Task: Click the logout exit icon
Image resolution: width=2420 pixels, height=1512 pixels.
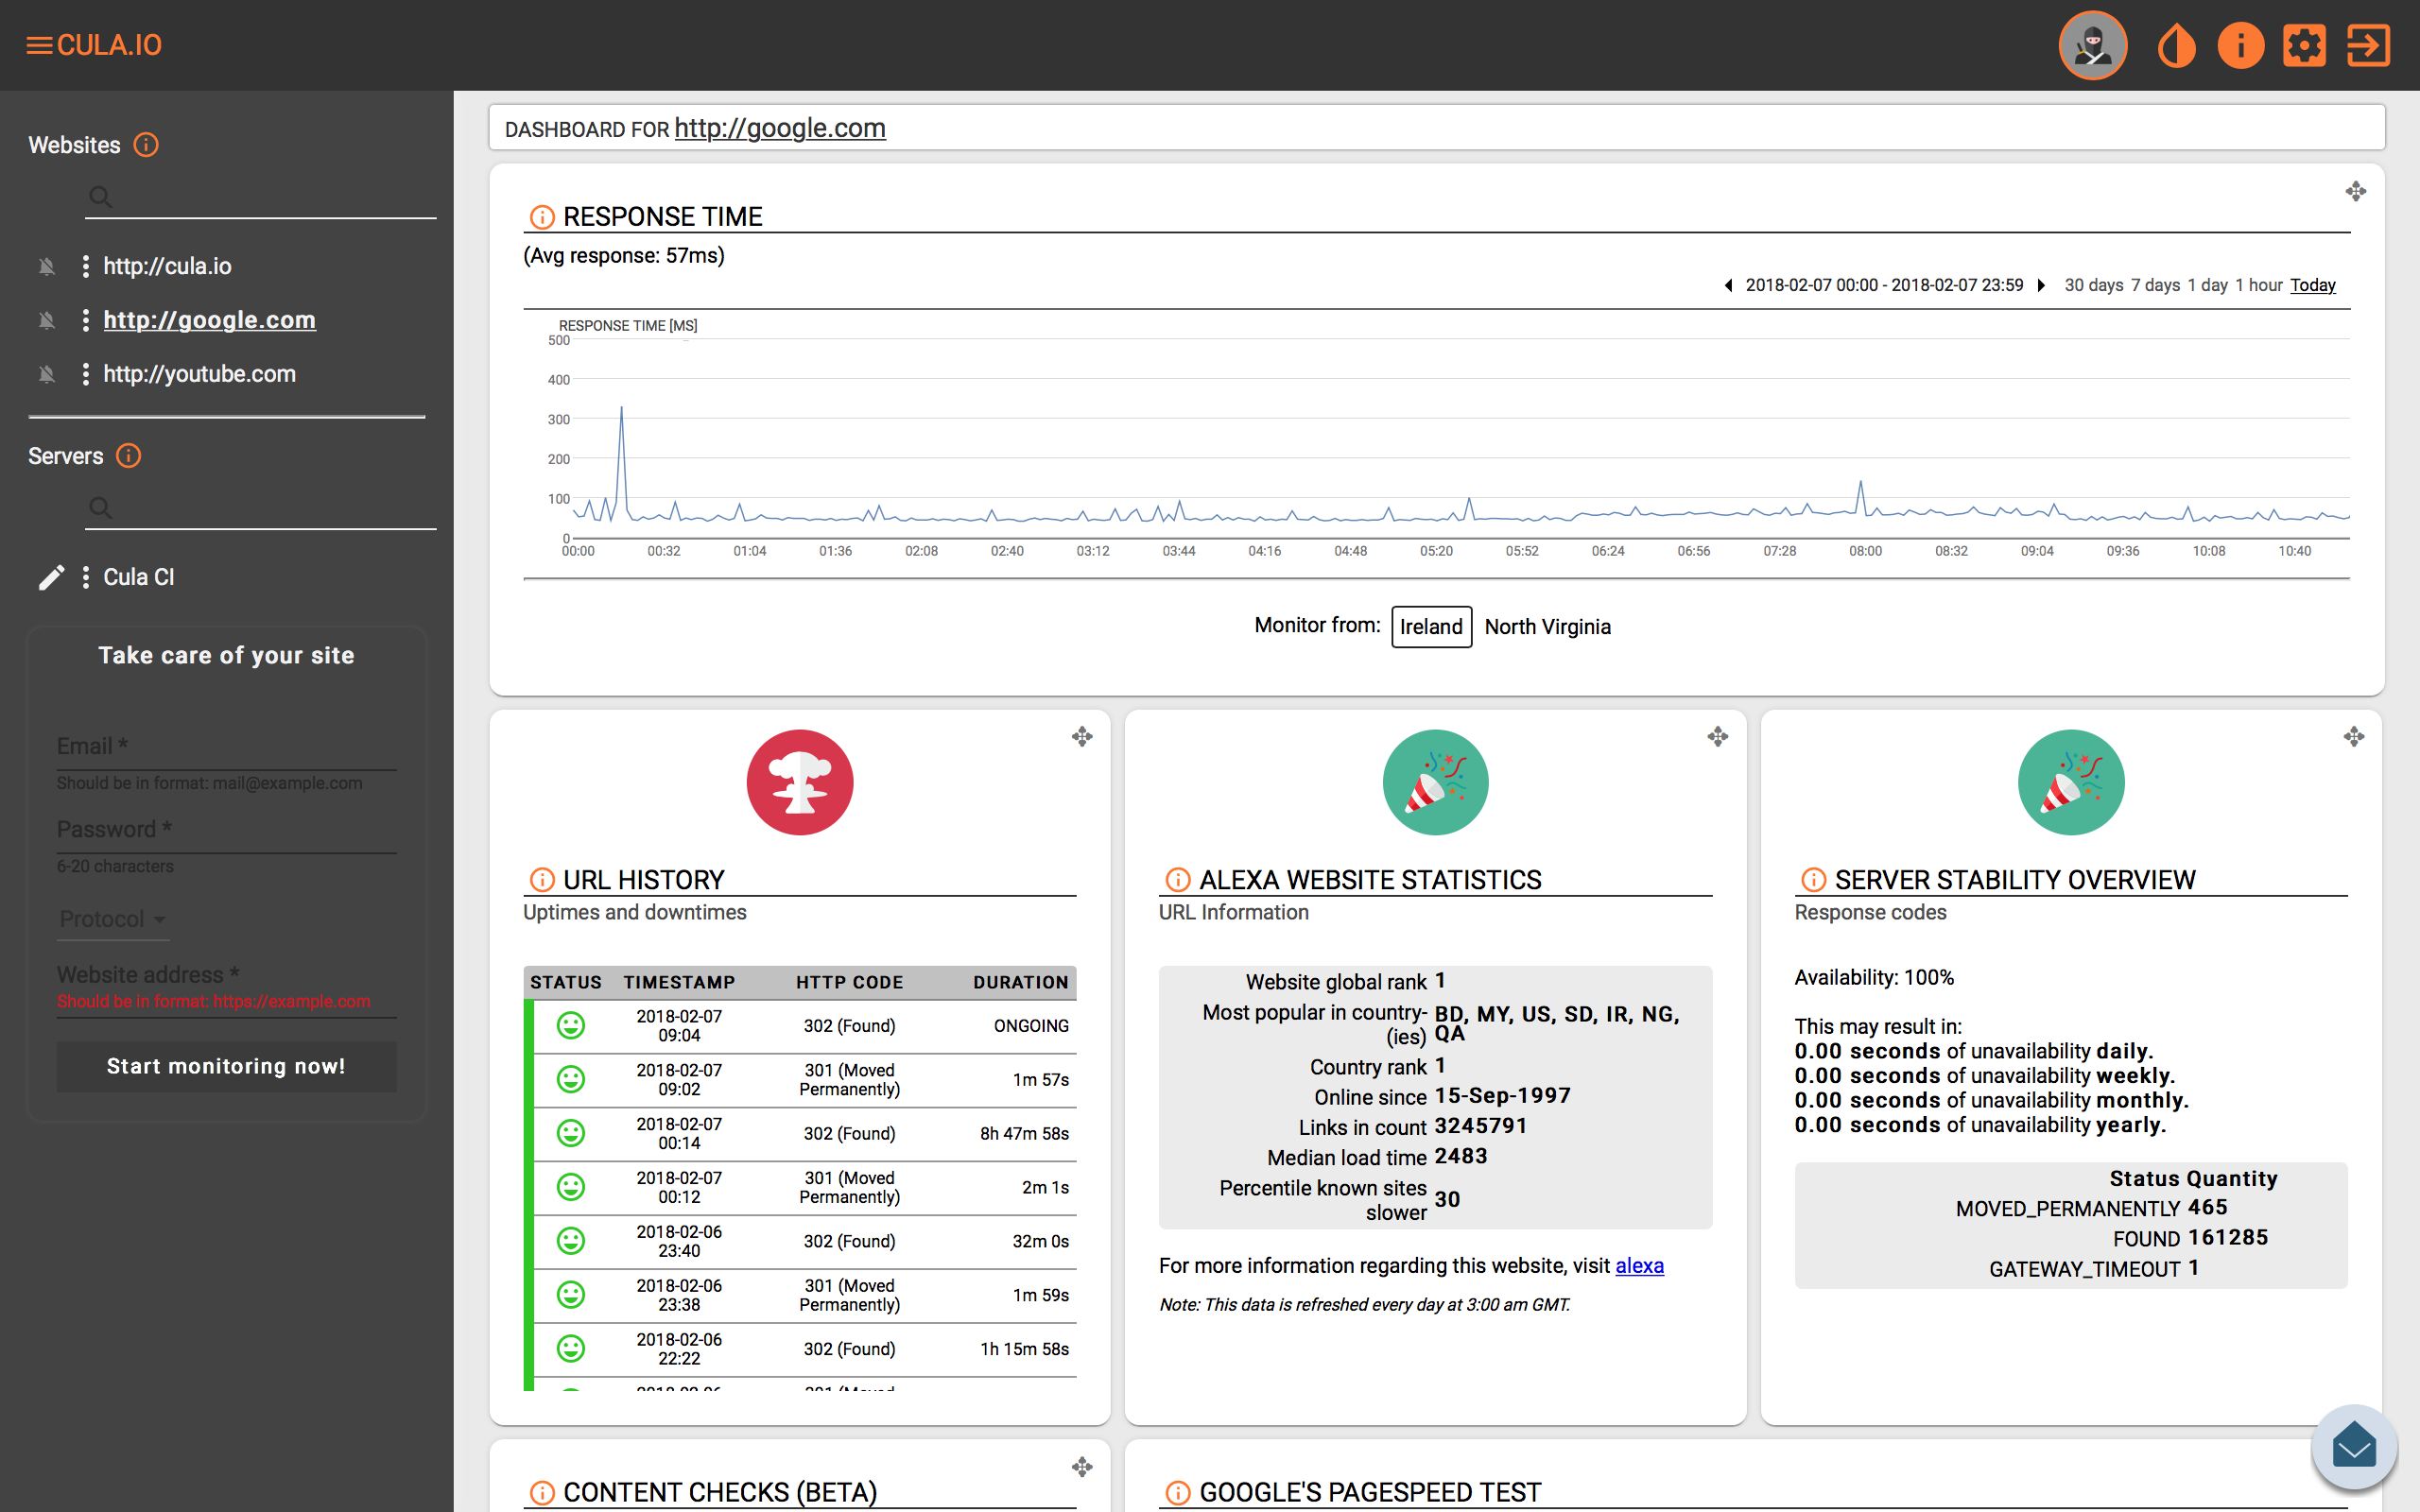Action: click(x=2368, y=45)
